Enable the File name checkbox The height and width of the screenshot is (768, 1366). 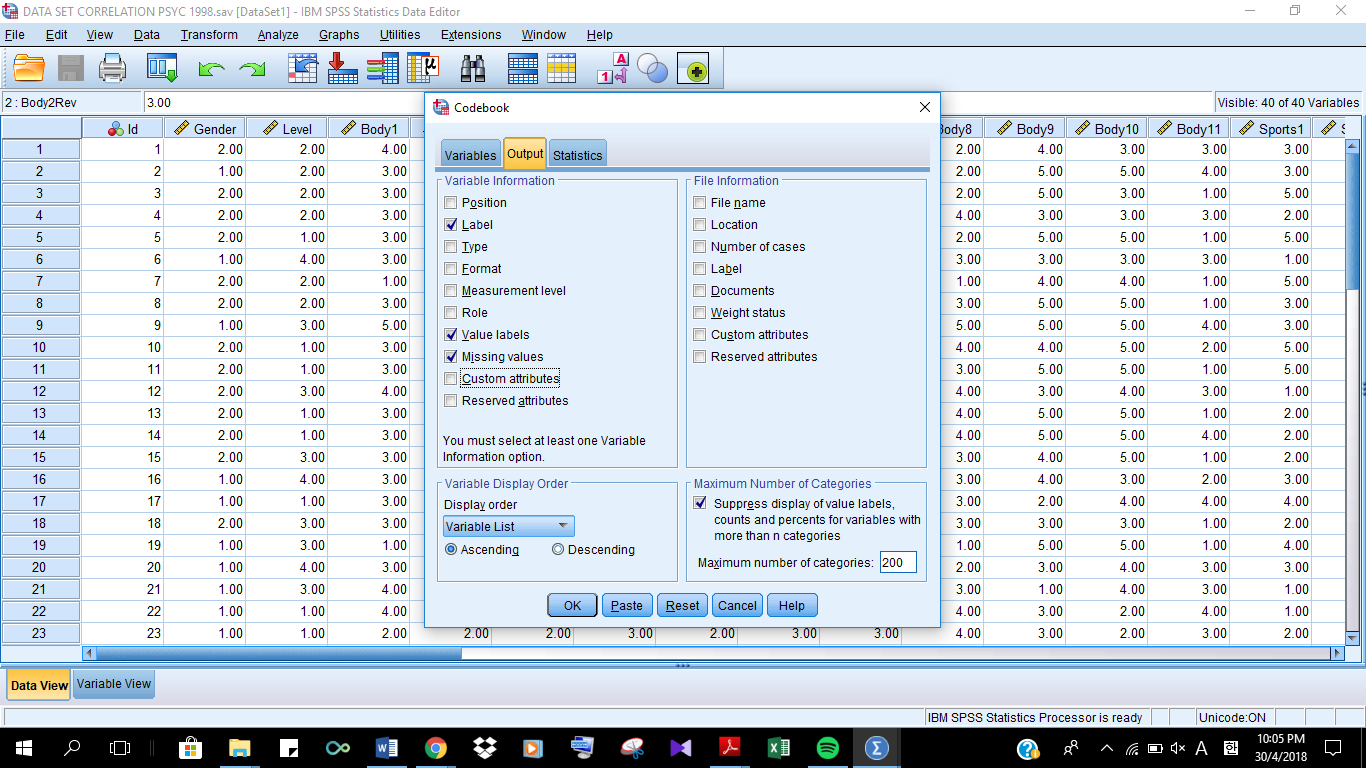pos(700,203)
